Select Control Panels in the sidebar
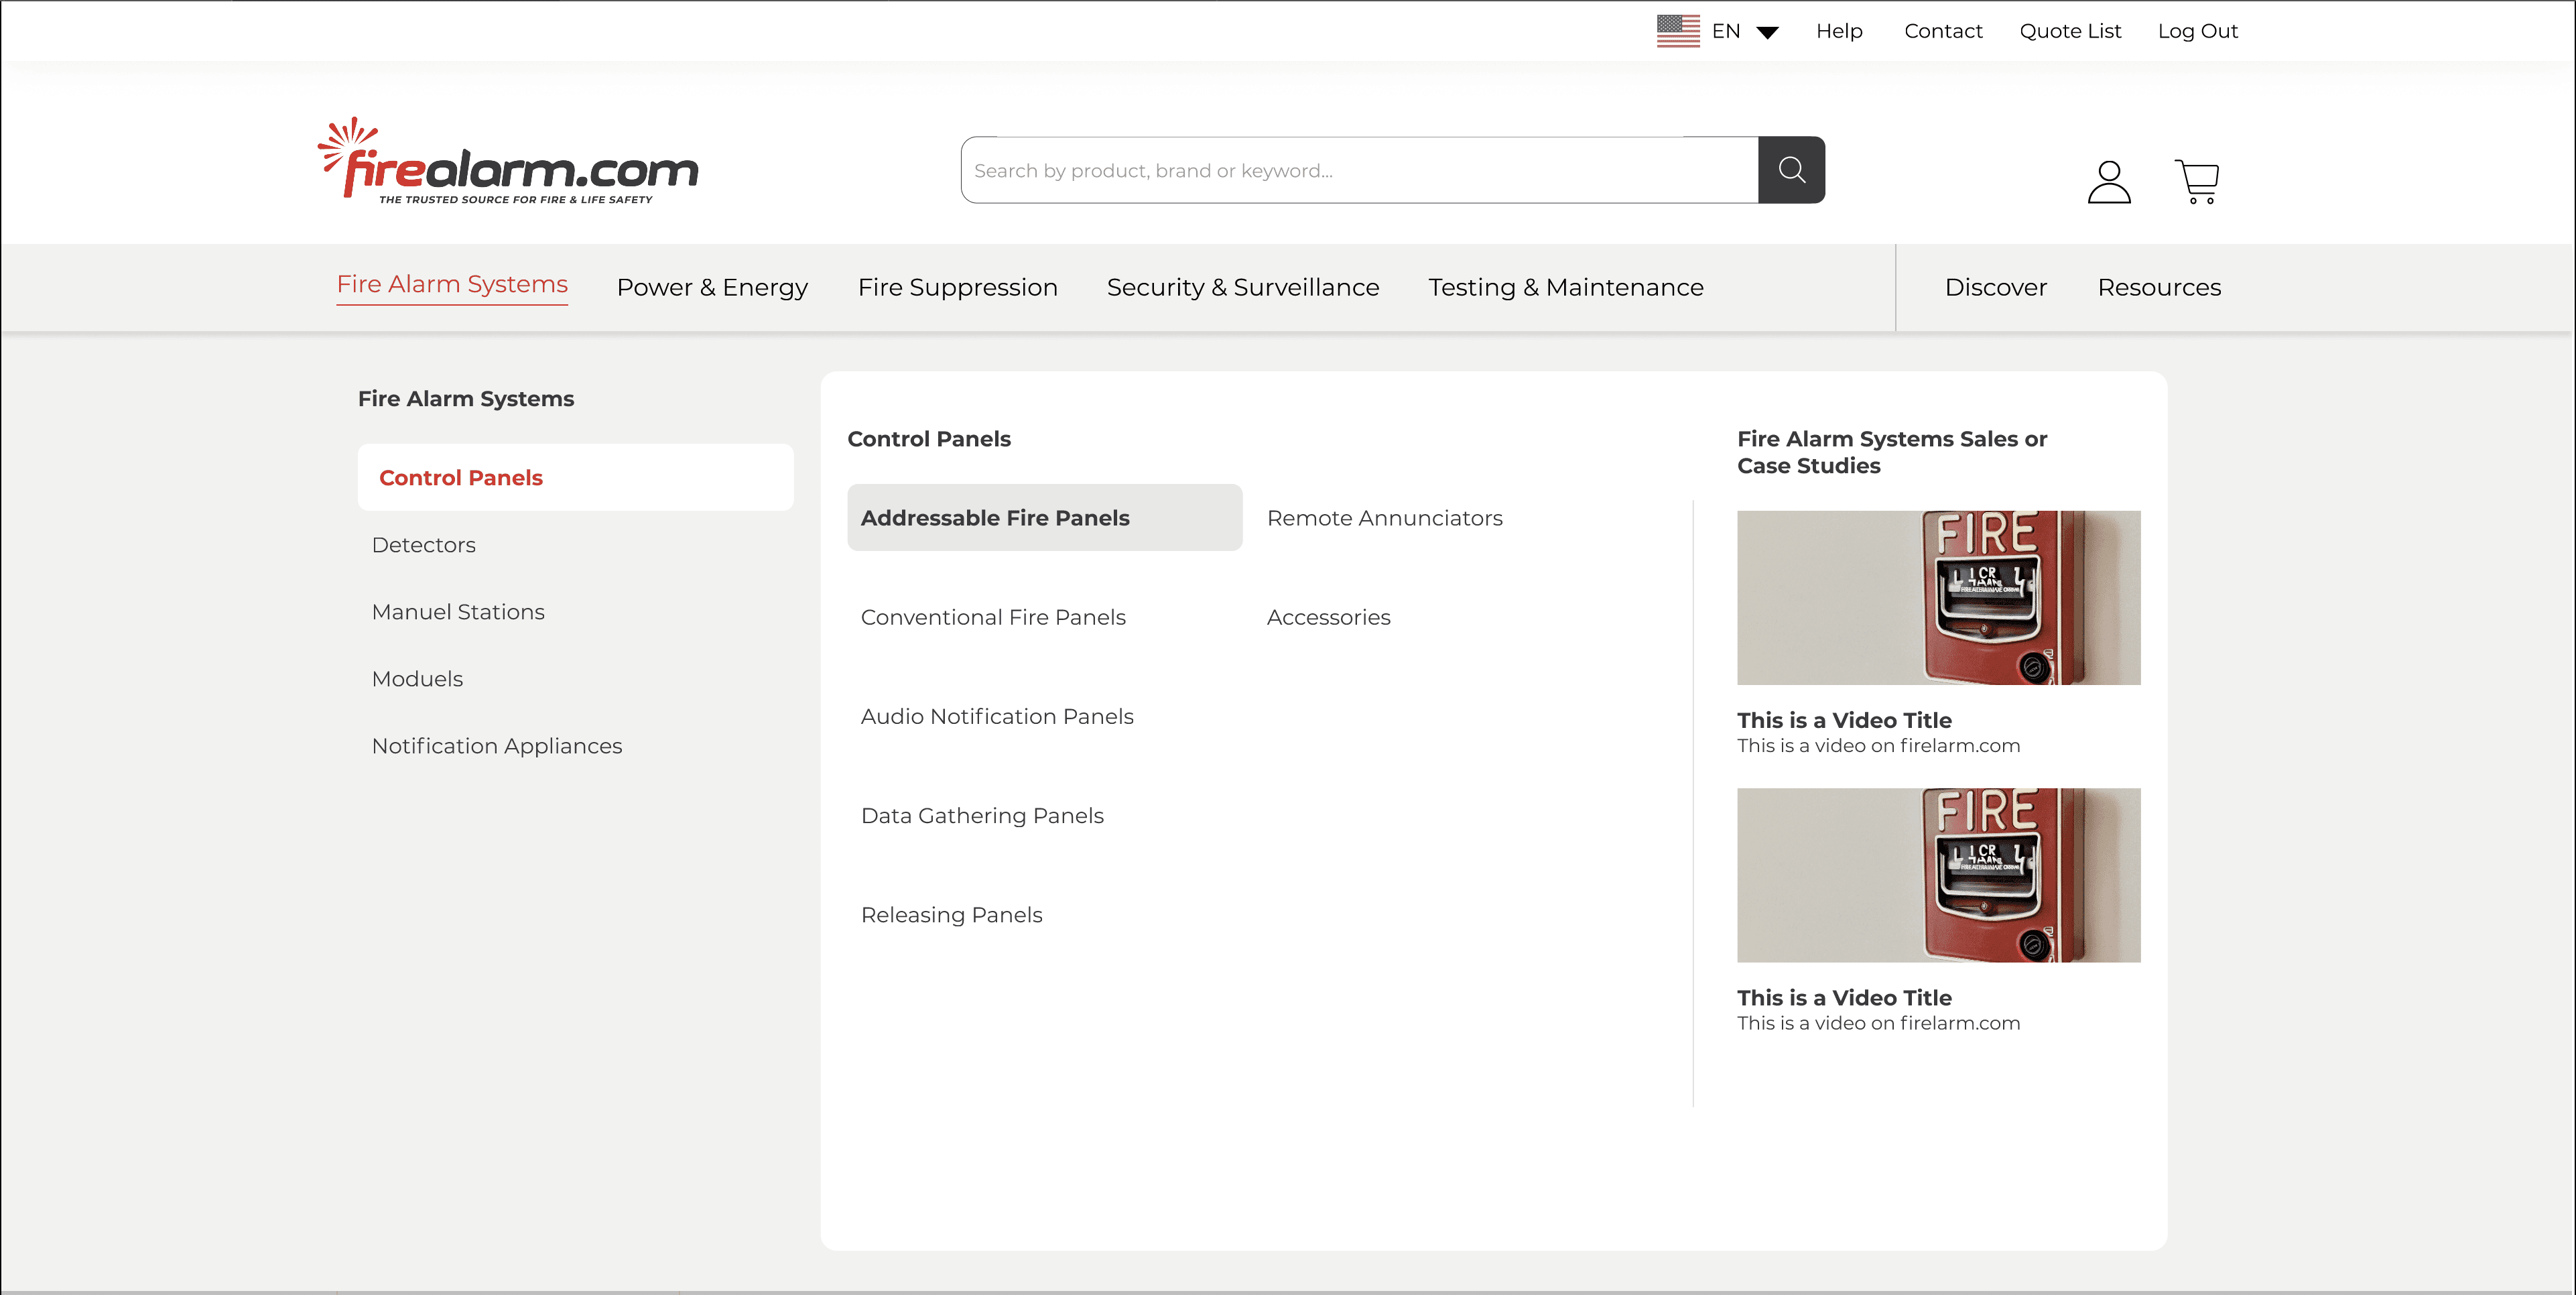The image size is (2576, 1295). (x=461, y=478)
